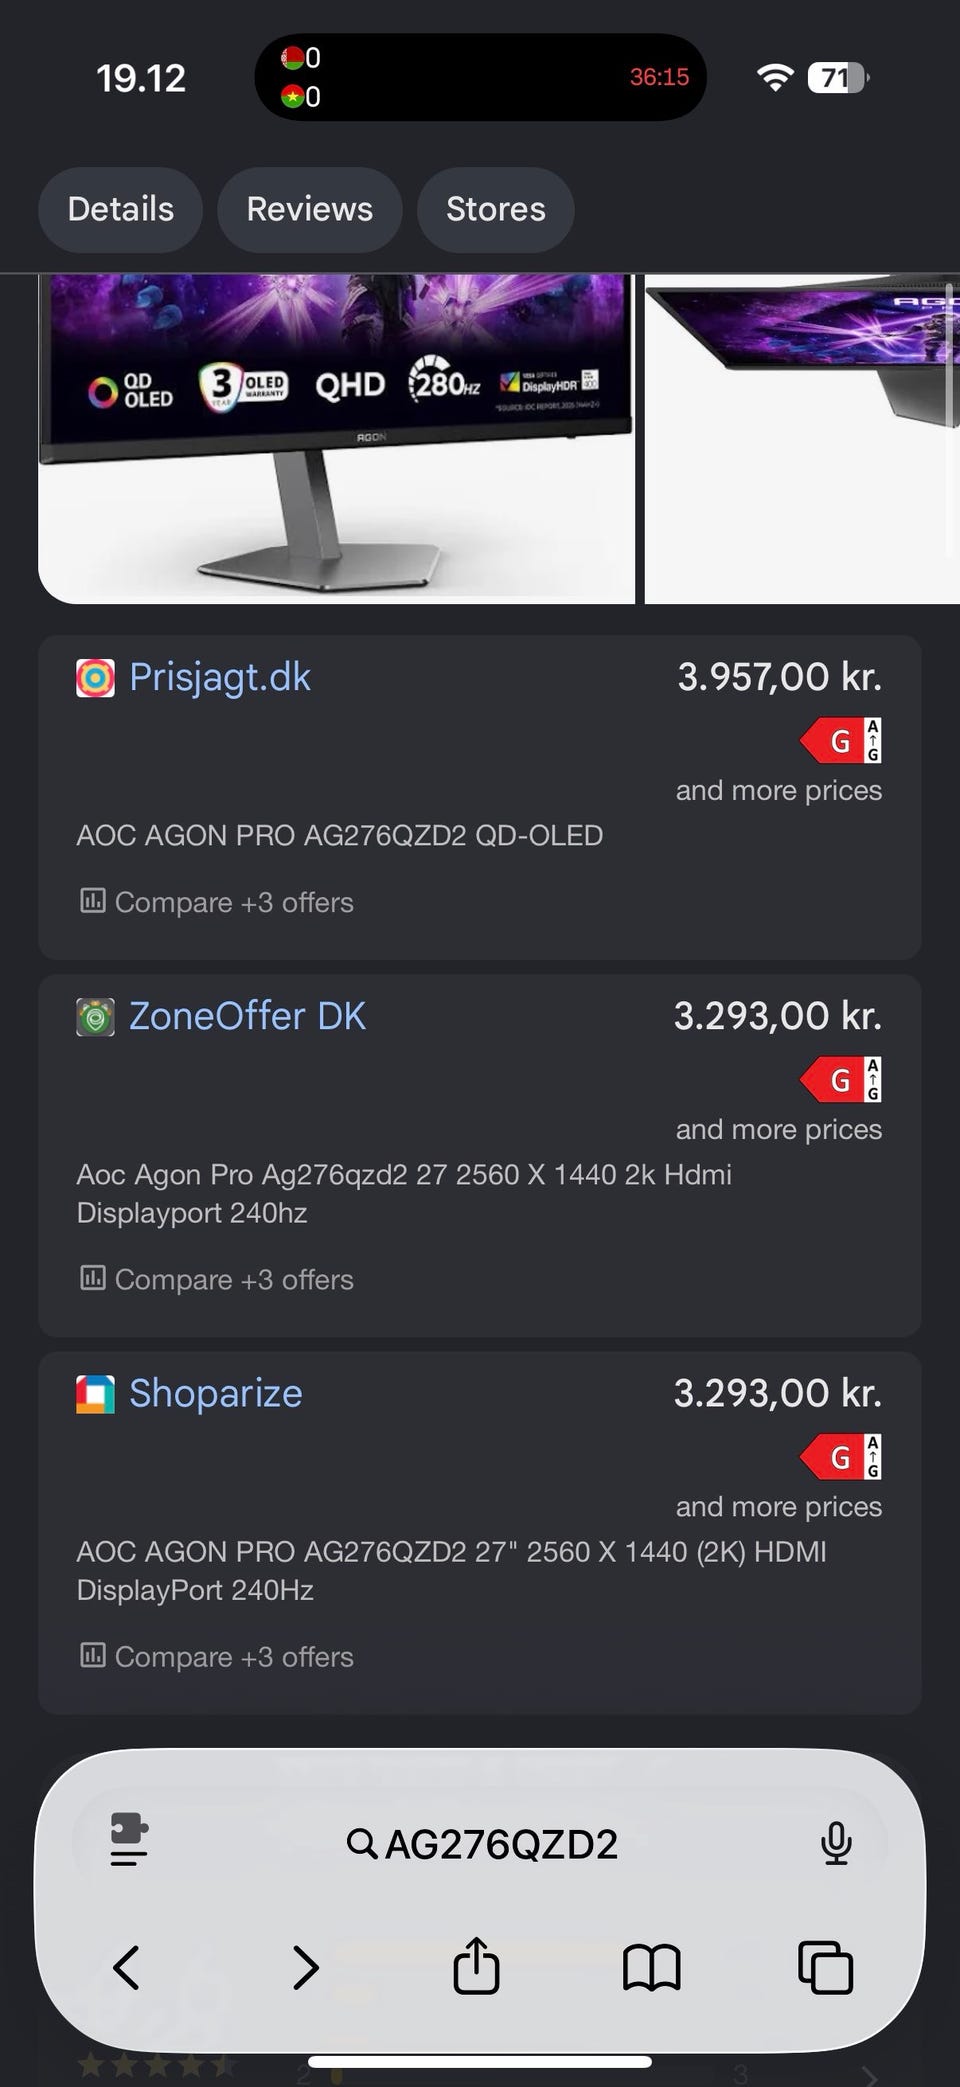
Task: Tap the AG276QZD2 address bar field
Action: coord(481,1843)
